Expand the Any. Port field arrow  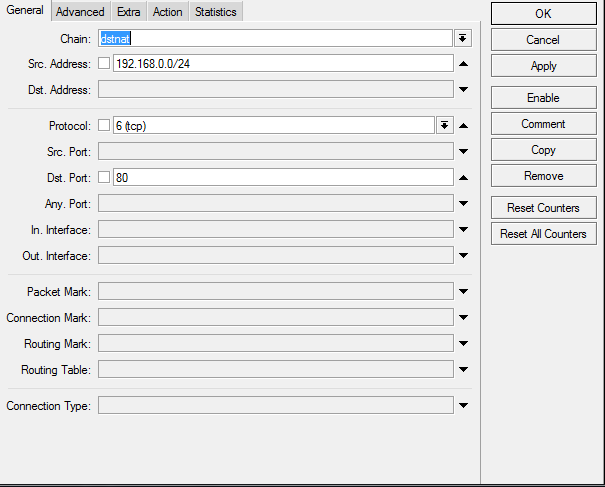463,204
